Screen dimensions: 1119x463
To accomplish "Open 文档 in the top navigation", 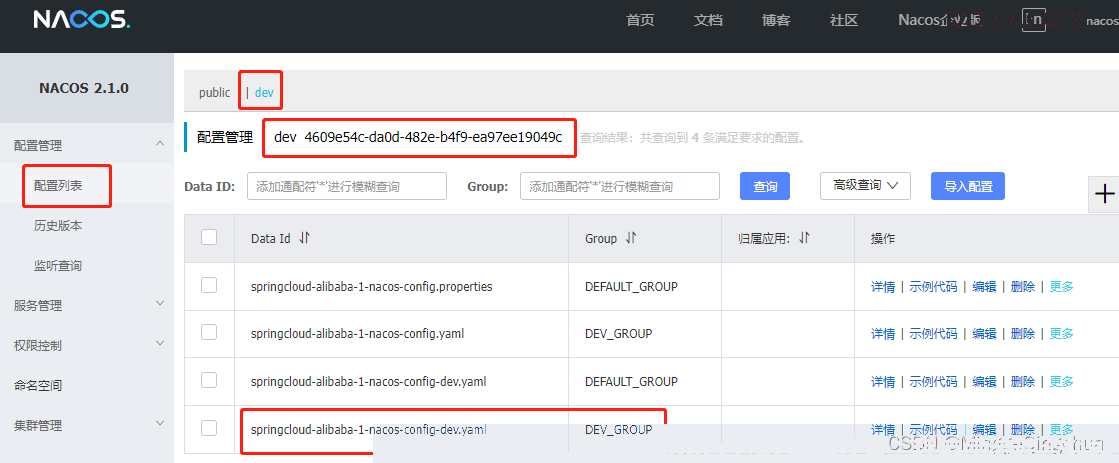I will (x=708, y=20).
